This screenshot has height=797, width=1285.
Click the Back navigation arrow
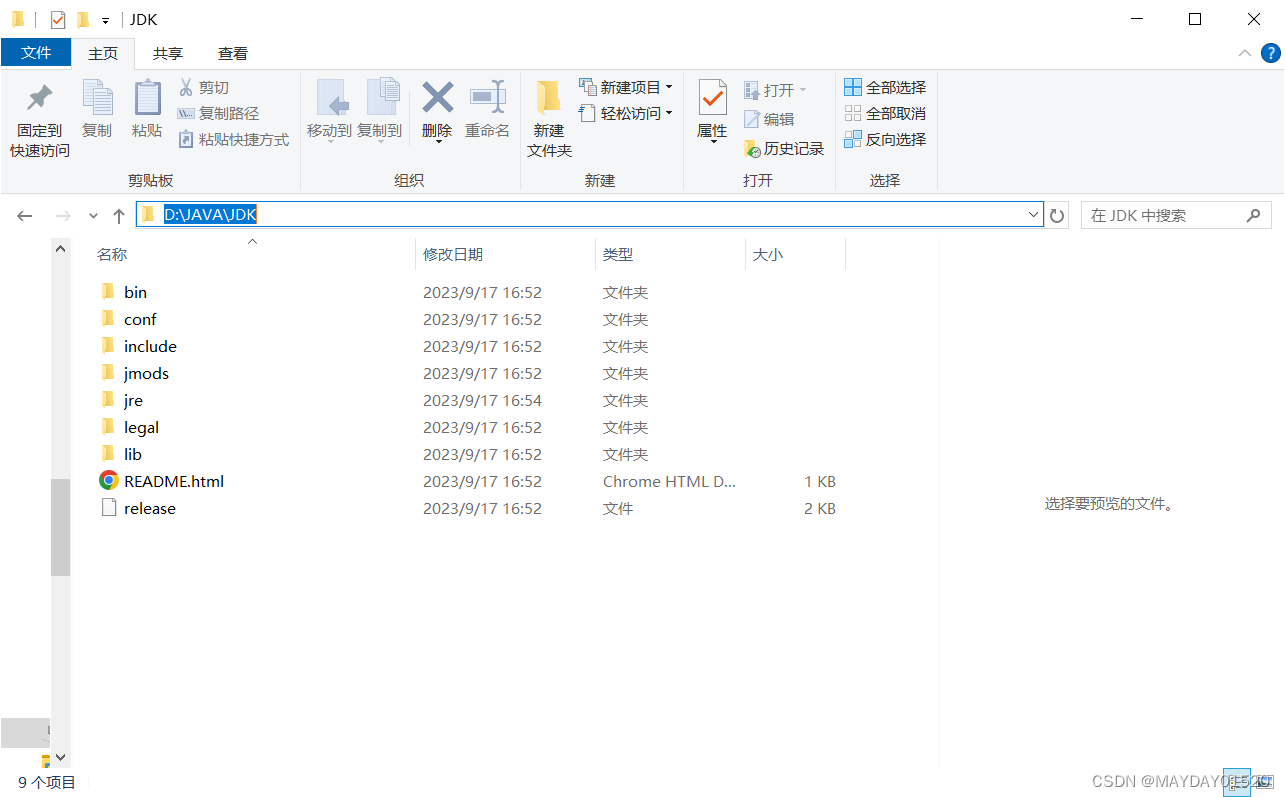pyautogui.click(x=25, y=216)
